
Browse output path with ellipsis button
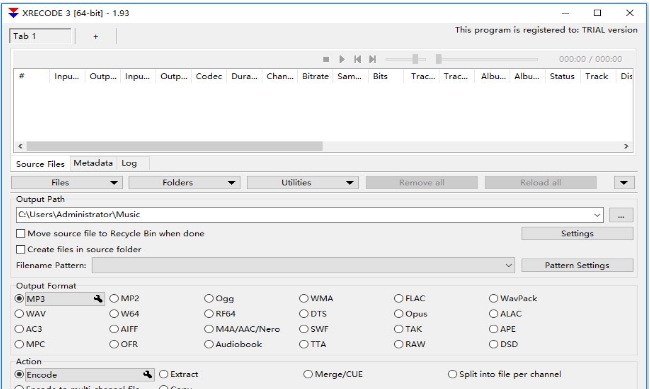point(621,215)
